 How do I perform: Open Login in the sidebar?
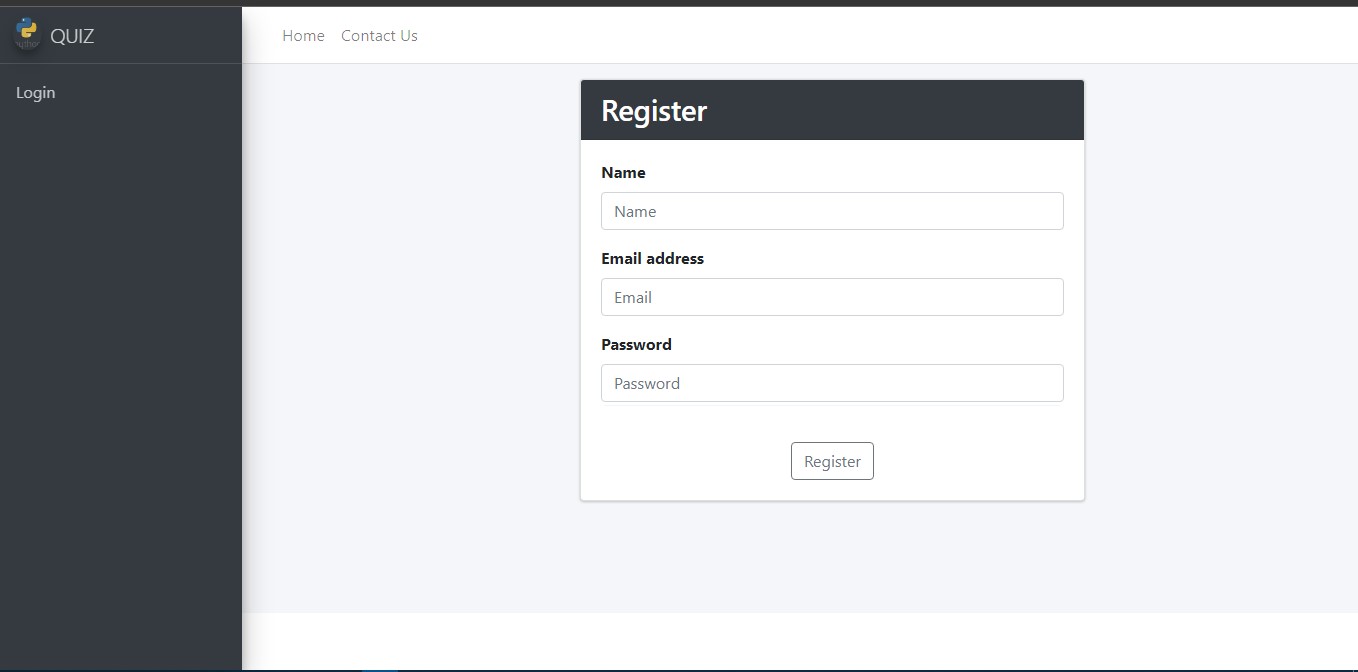(36, 92)
